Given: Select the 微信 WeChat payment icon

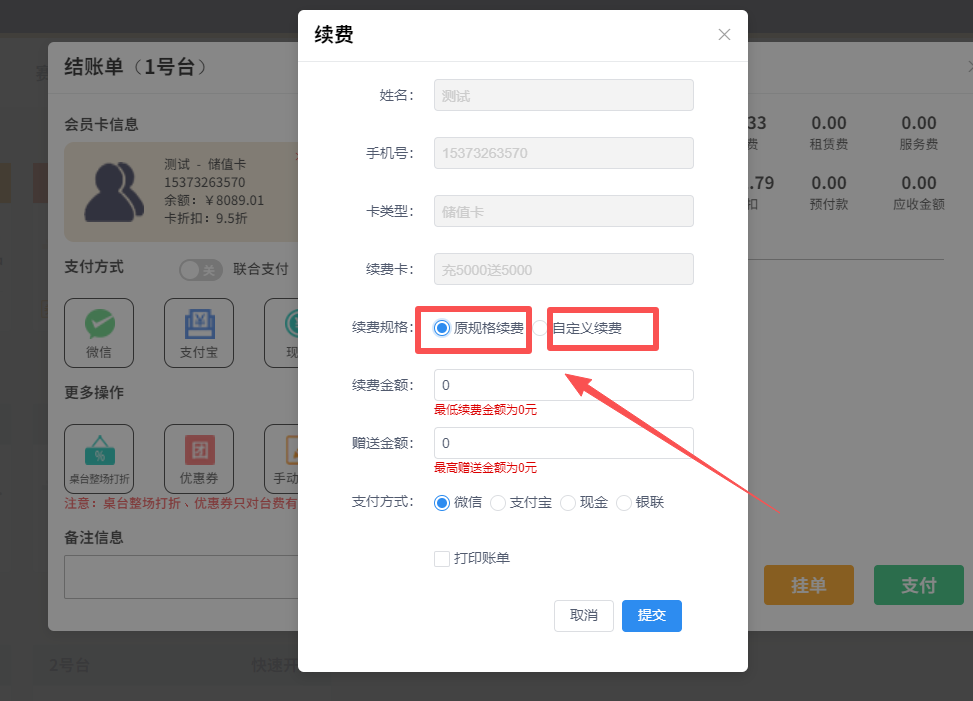Looking at the screenshot, I should (x=99, y=332).
